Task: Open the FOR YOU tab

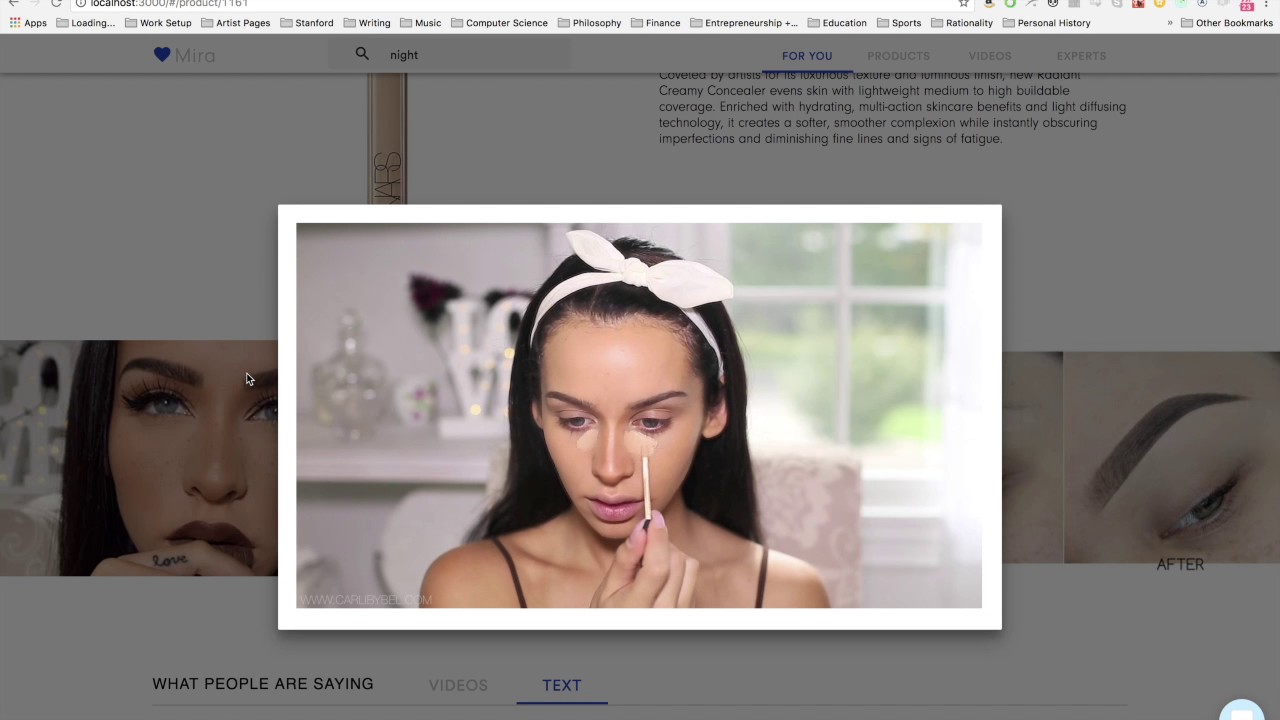Action: pos(807,56)
